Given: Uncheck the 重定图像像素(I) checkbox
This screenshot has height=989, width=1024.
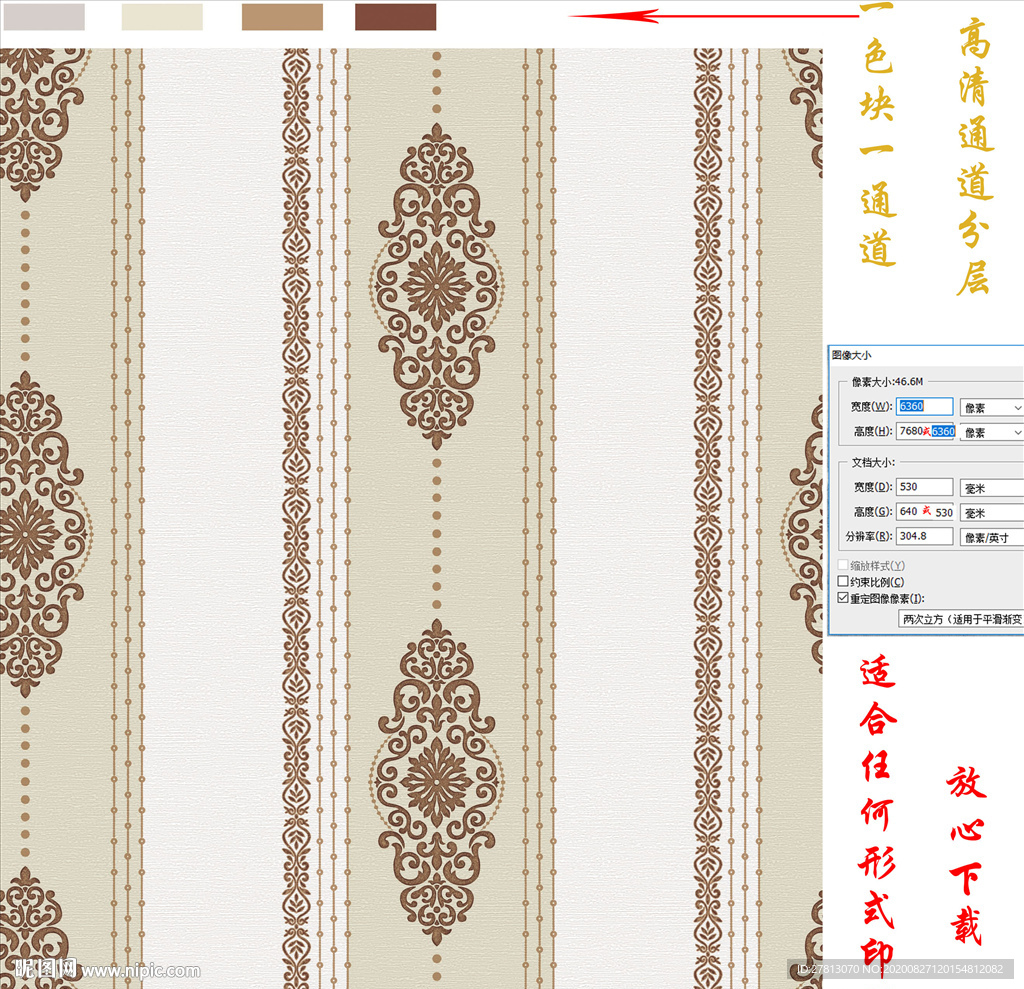Looking at the screenshot, I should [x=843, y=598].
